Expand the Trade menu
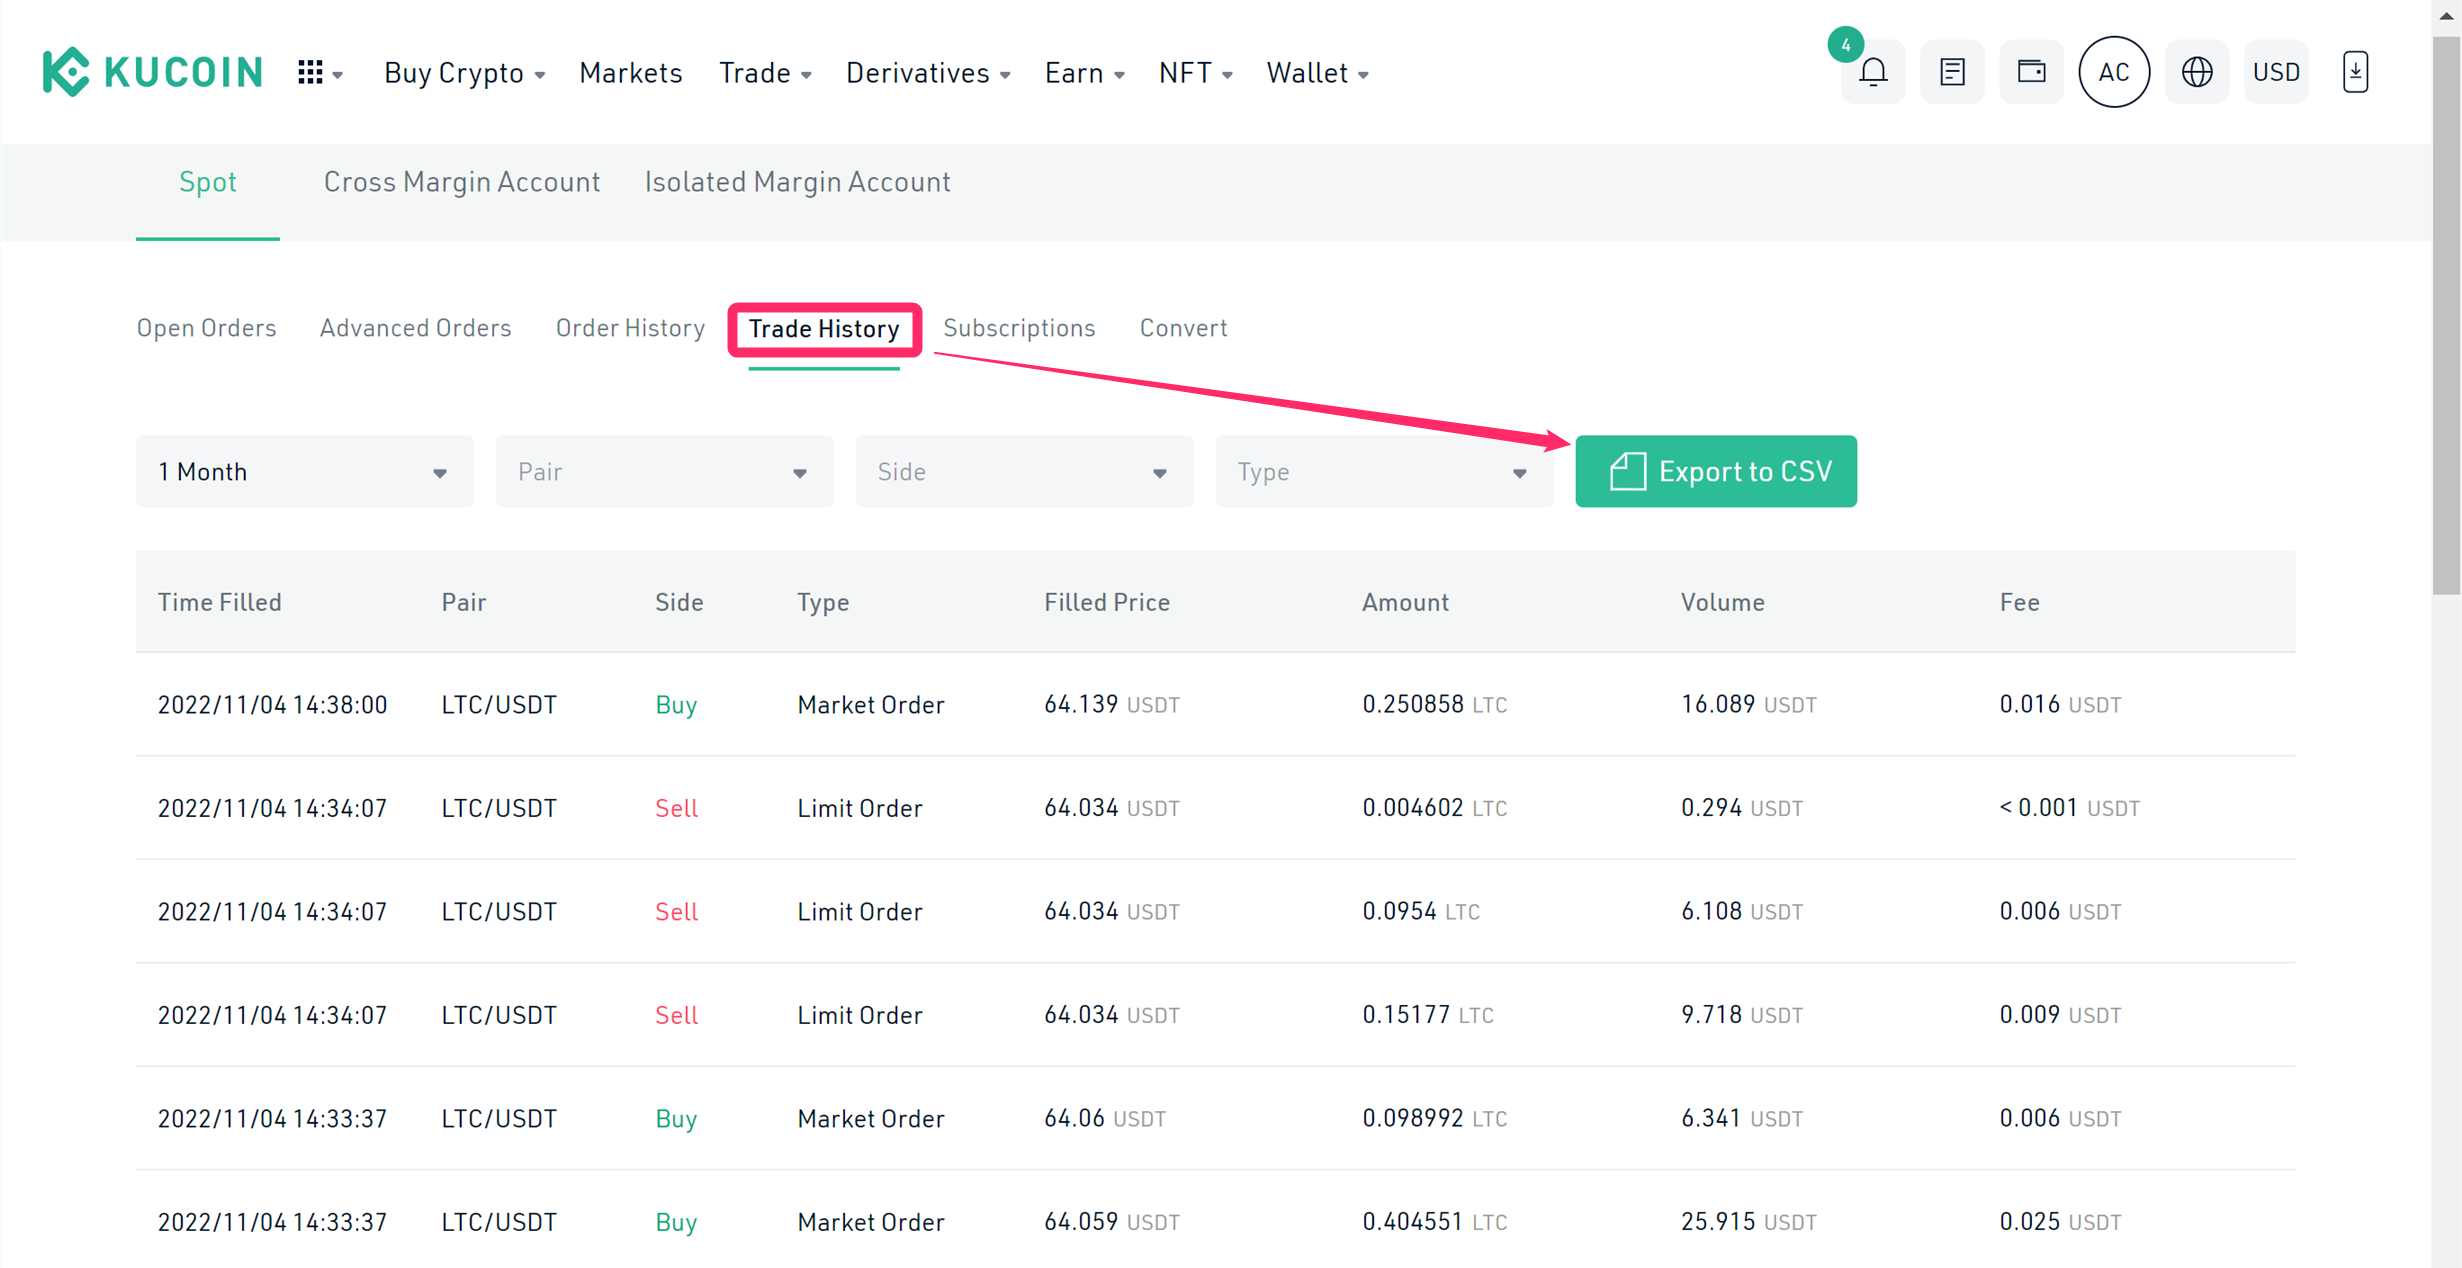The height and width of the screenshot is (1268, 2462). pyautogui.click(x=765, y=73)
